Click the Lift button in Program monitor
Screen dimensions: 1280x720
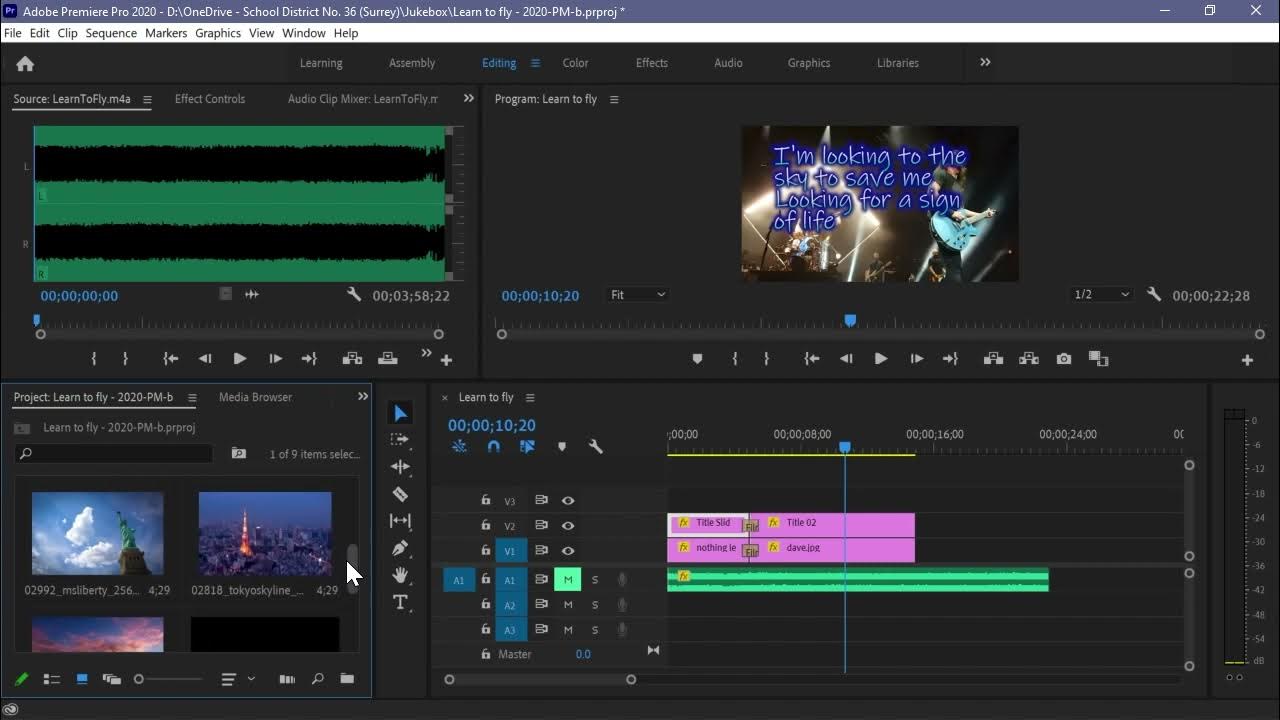click(993, 359)
